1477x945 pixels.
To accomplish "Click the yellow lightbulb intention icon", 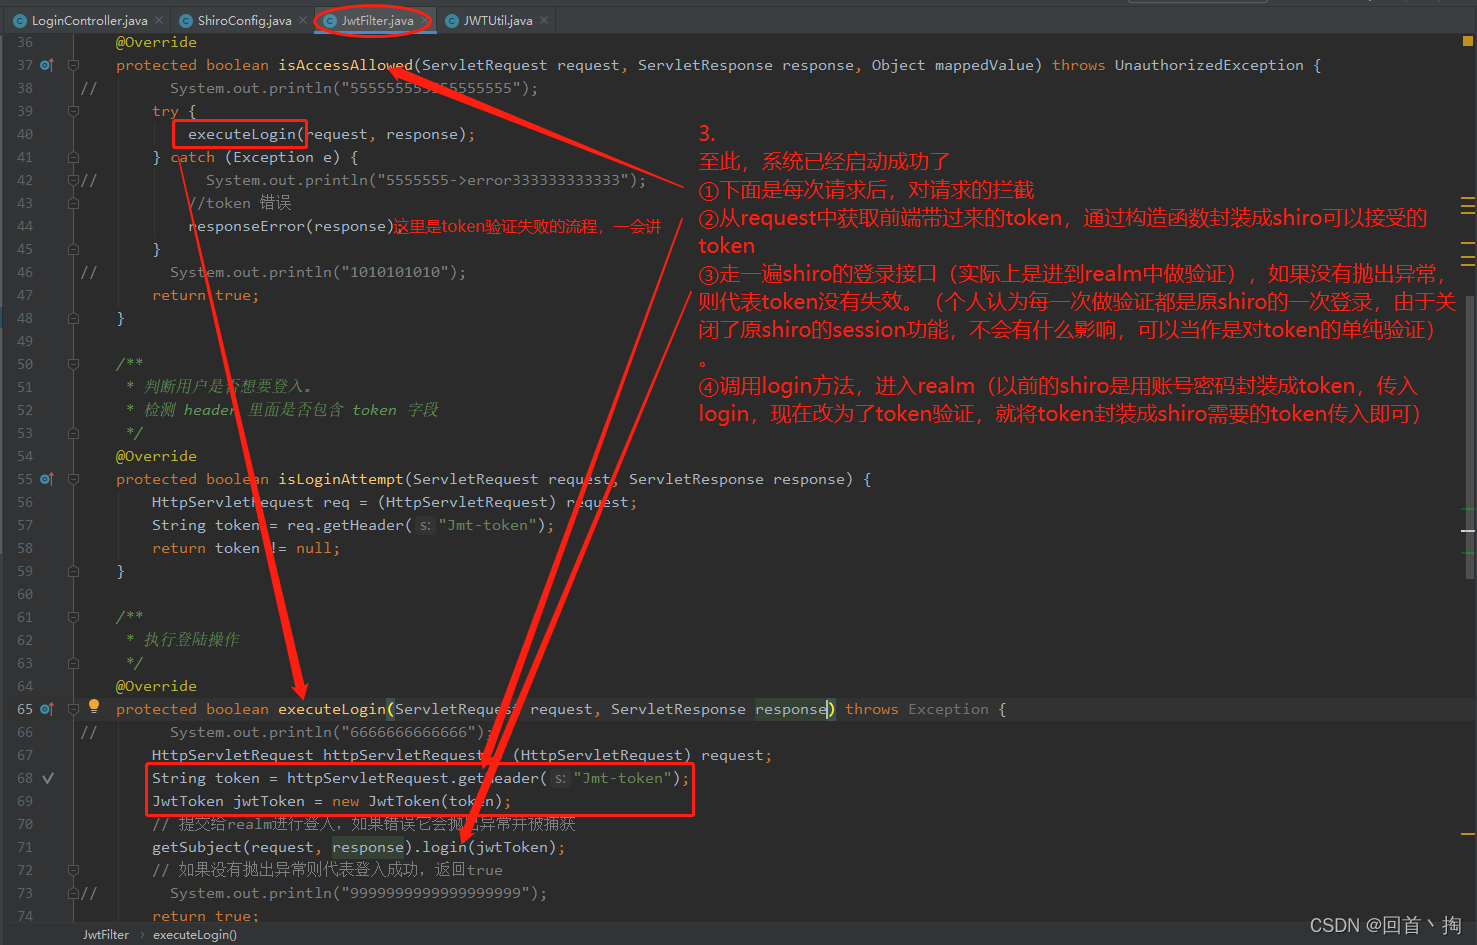I will click(94, 706).
